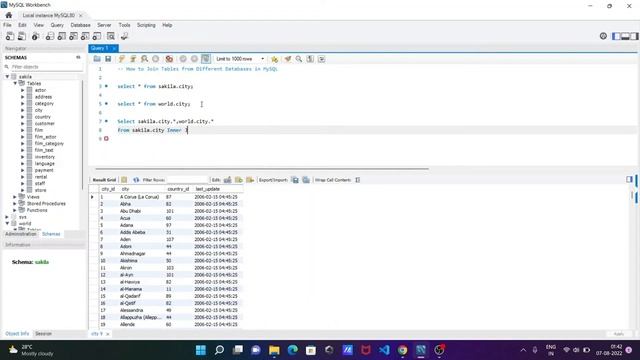Click the Create new table toolbar icon
This screenshot has height=360, width=640.
[x=62, y=36]
